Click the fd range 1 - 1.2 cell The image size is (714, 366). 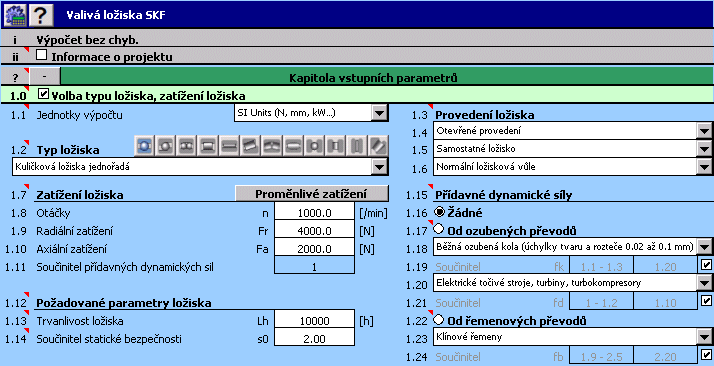(x=601, y=303)
